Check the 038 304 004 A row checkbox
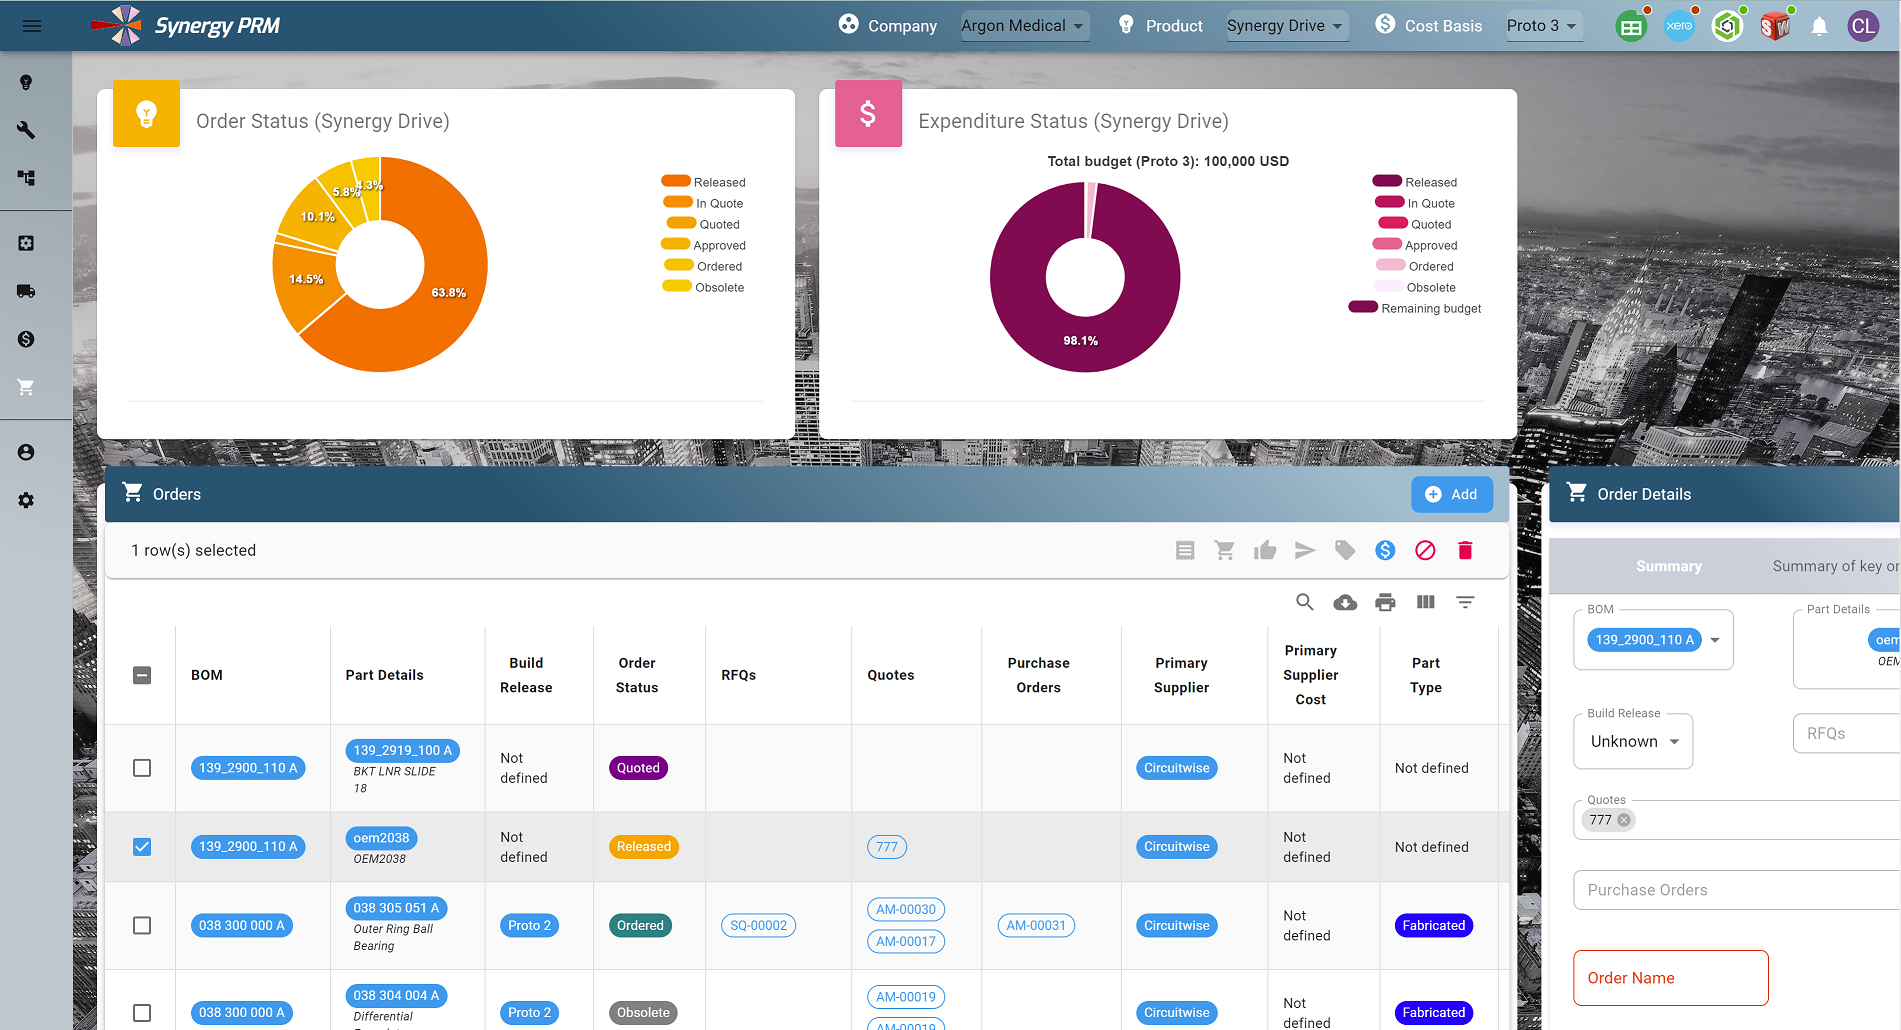 pos(142,1013)
